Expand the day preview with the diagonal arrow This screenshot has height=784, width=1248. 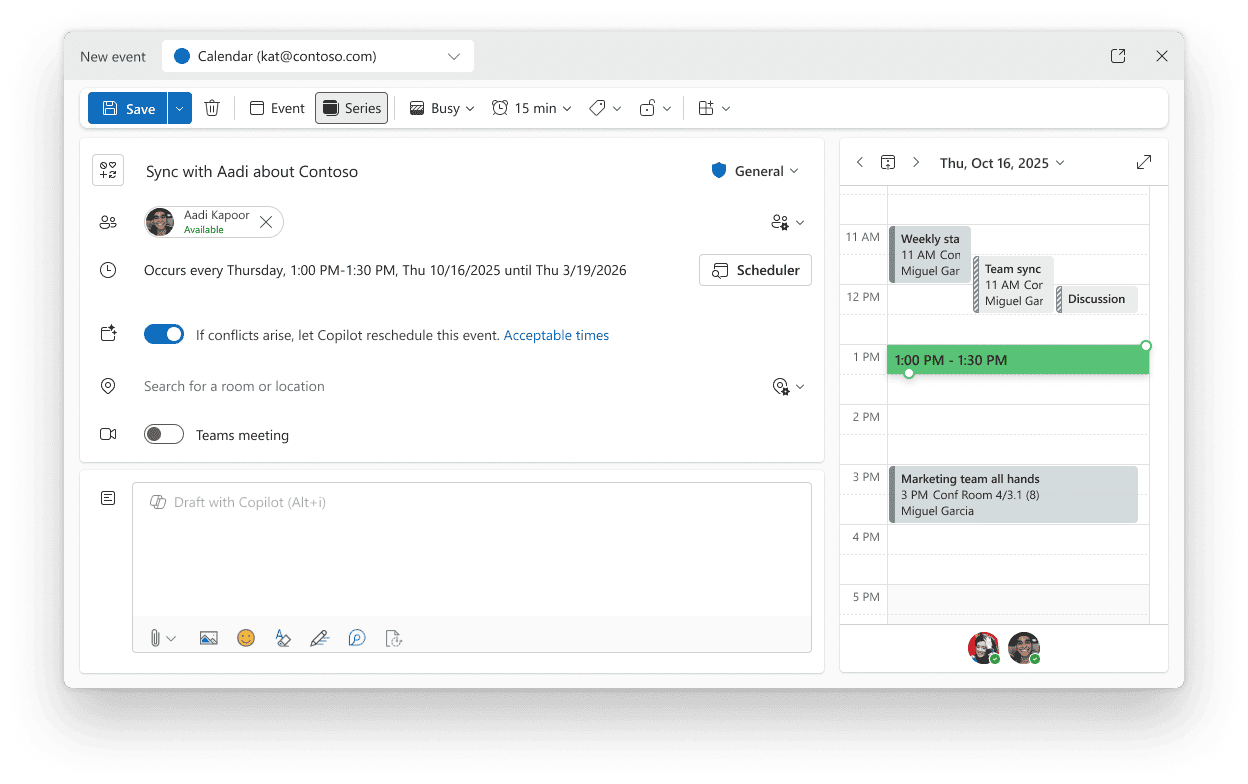coord(1143,161)
